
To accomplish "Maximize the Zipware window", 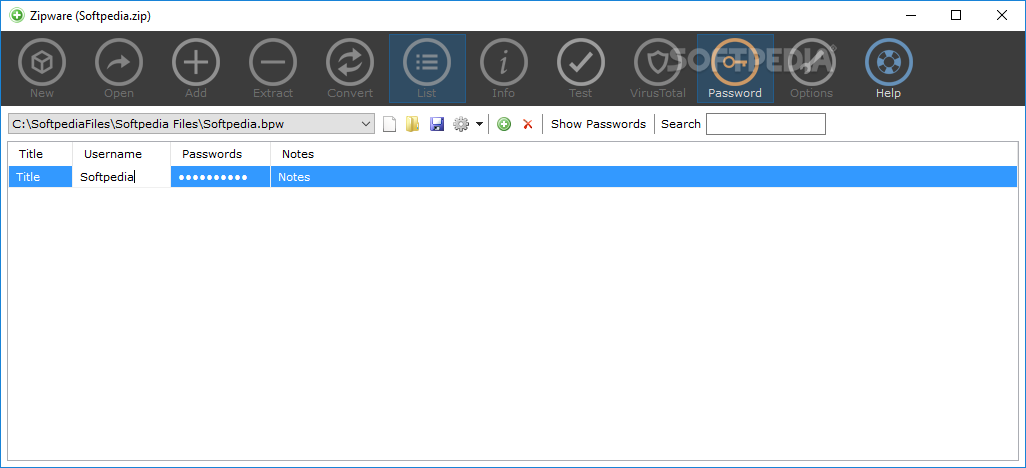I will pyautogui.click(x=956, y=15).
